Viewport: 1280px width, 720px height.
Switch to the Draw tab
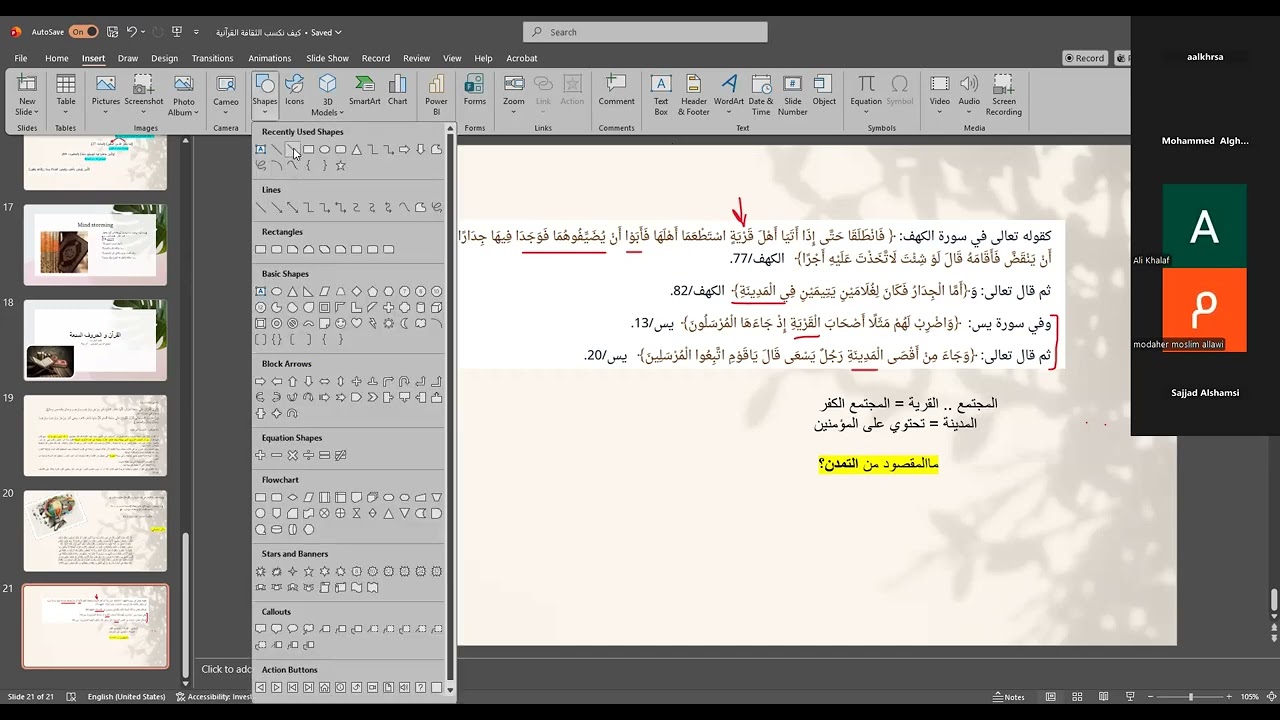(x=128, y=58)
